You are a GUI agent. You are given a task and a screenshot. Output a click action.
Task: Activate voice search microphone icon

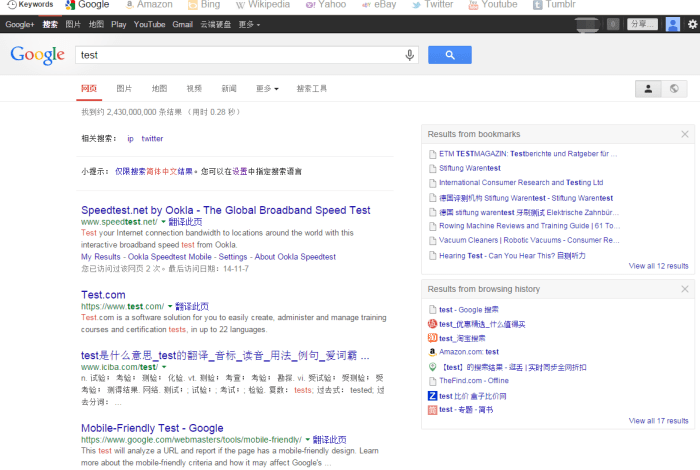tap(409, 55)
